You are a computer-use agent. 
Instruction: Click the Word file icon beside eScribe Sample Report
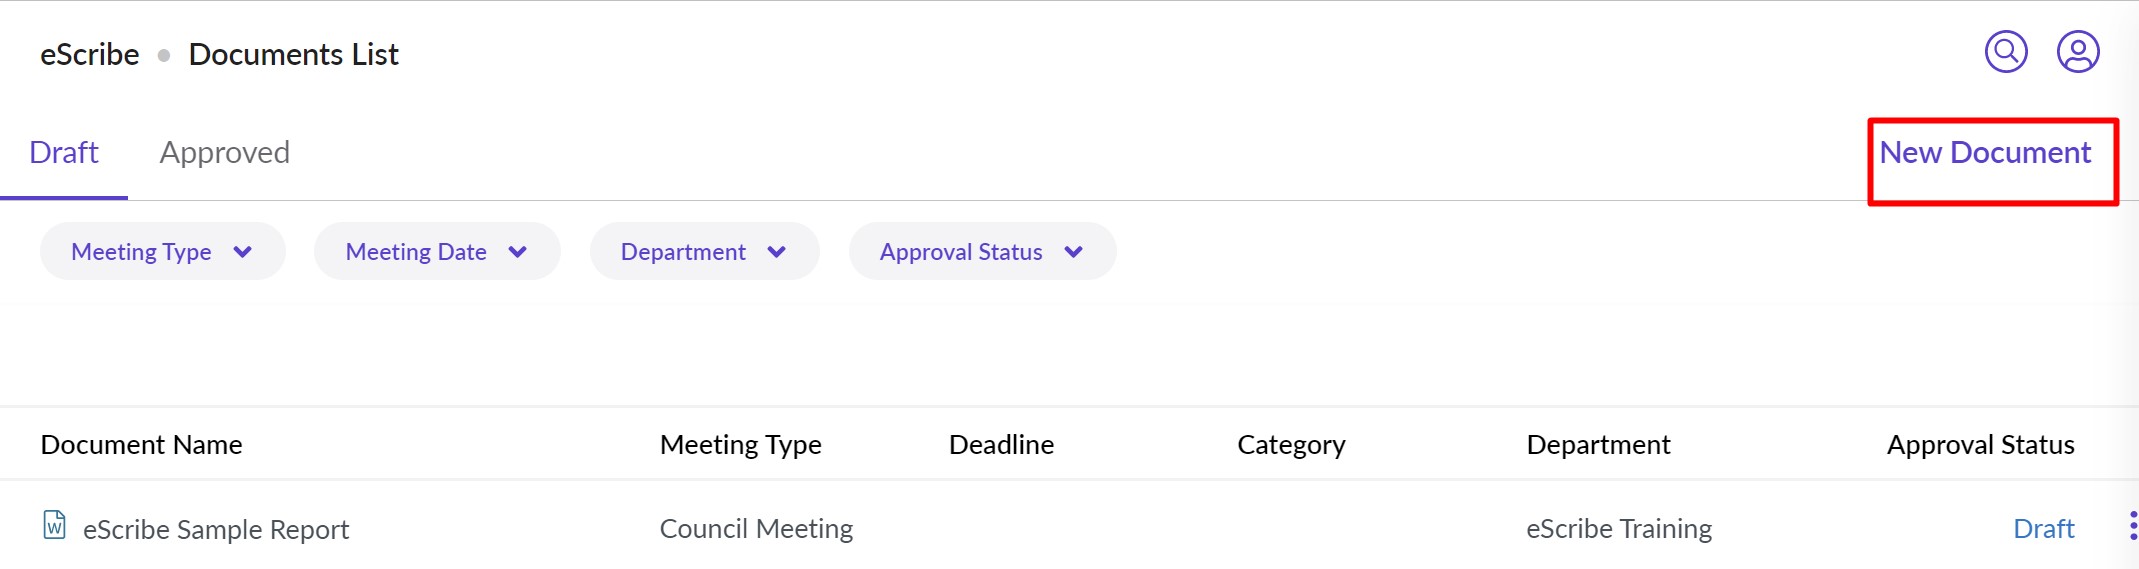55,525
